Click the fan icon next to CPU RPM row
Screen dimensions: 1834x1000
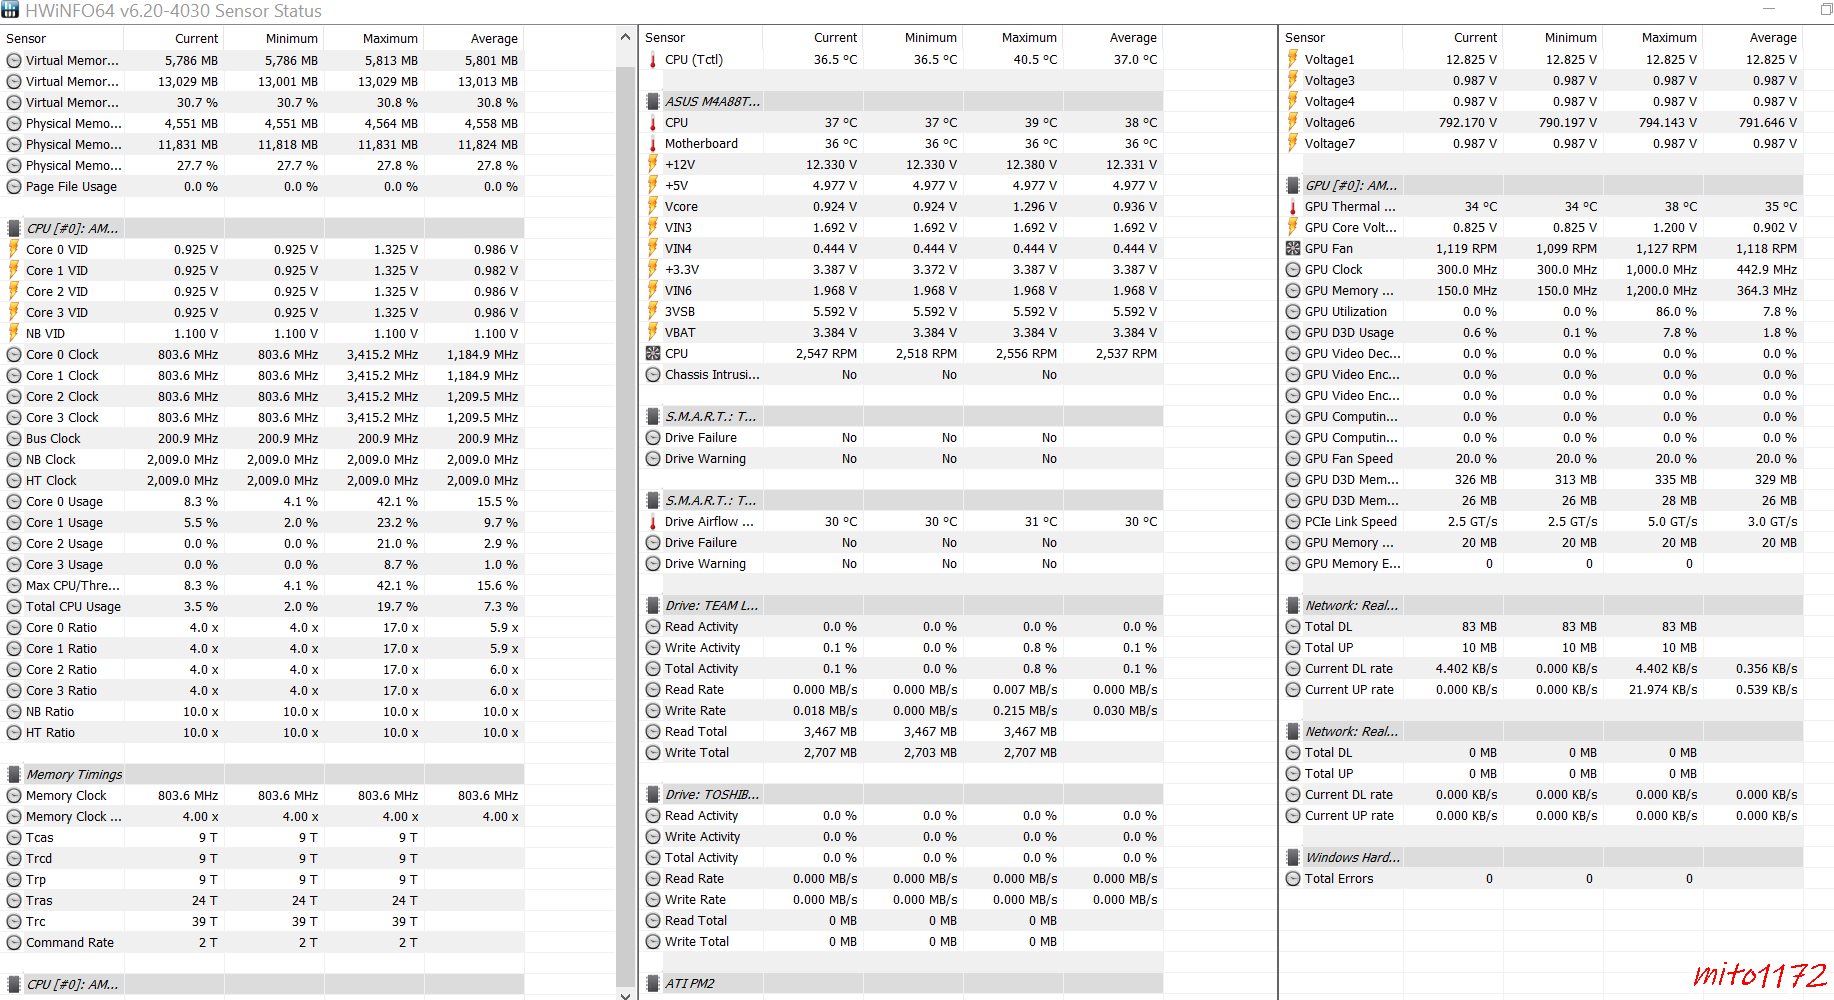click(x=653, y=353)
